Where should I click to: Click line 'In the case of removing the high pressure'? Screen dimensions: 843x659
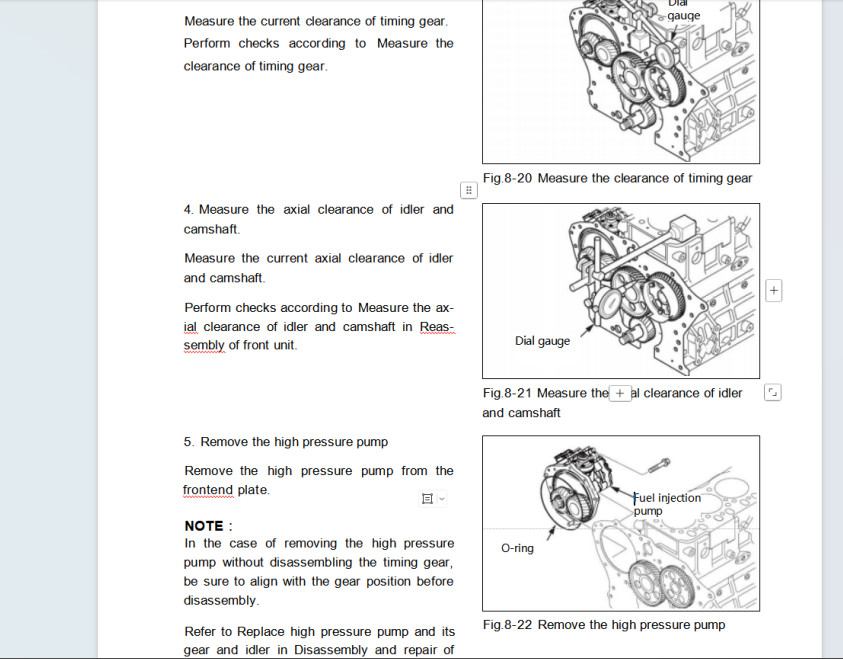click(319, 543)
